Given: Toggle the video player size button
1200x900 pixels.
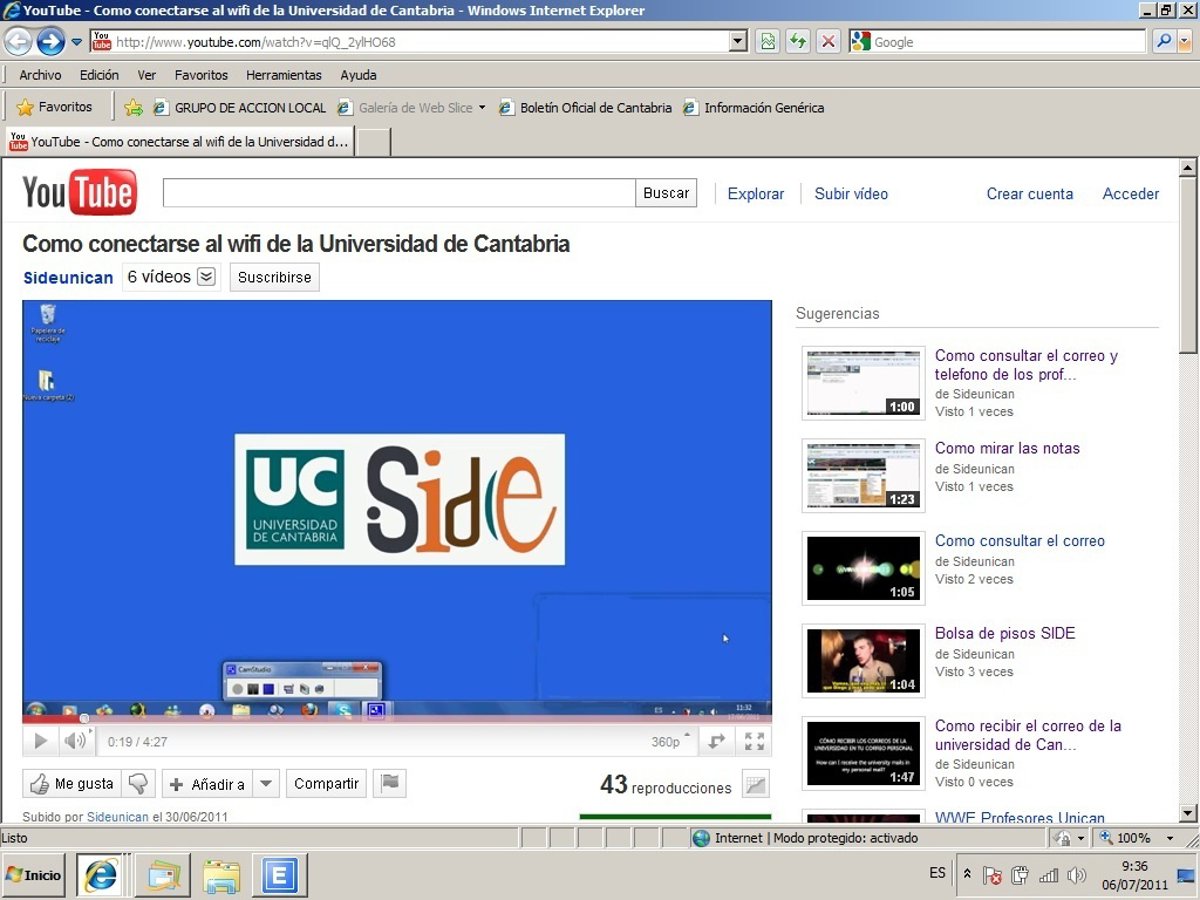Looking at the screenshot, I should click(x=716, y=741).
